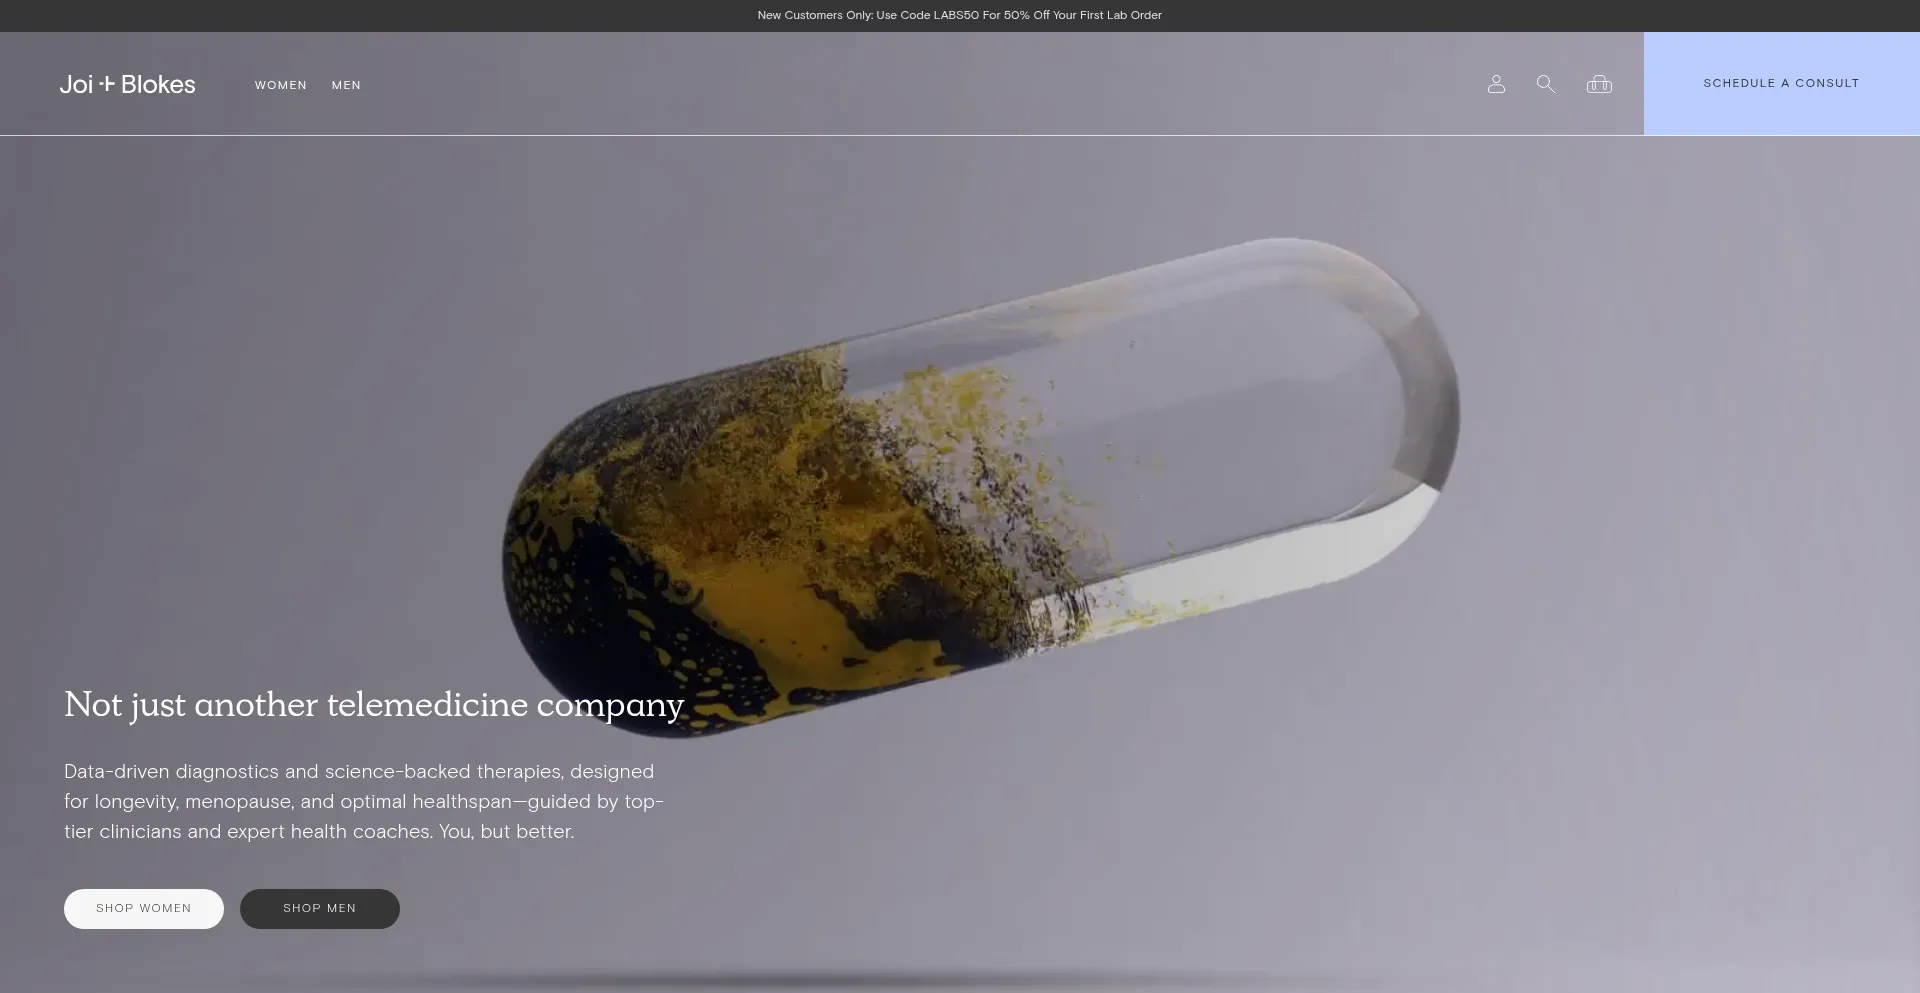
Task: Open the user account icon
Action: (1496, 84)
